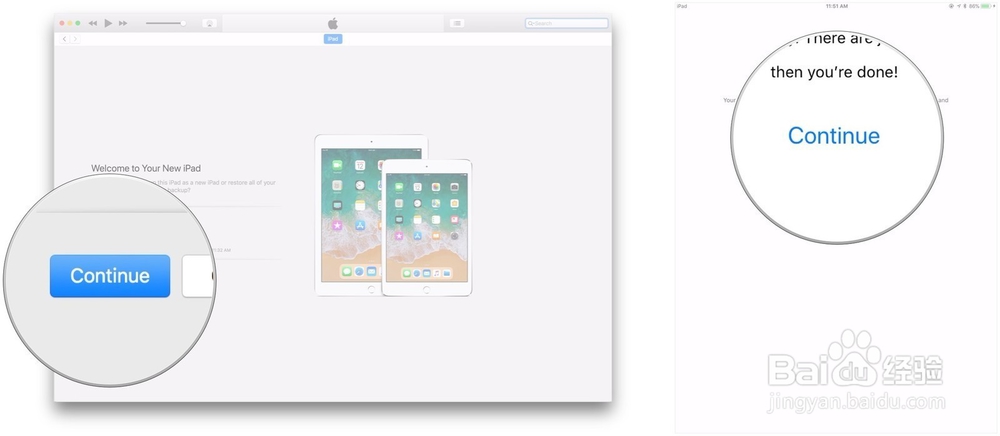Focus the iTunes Search field

(566, 23)
